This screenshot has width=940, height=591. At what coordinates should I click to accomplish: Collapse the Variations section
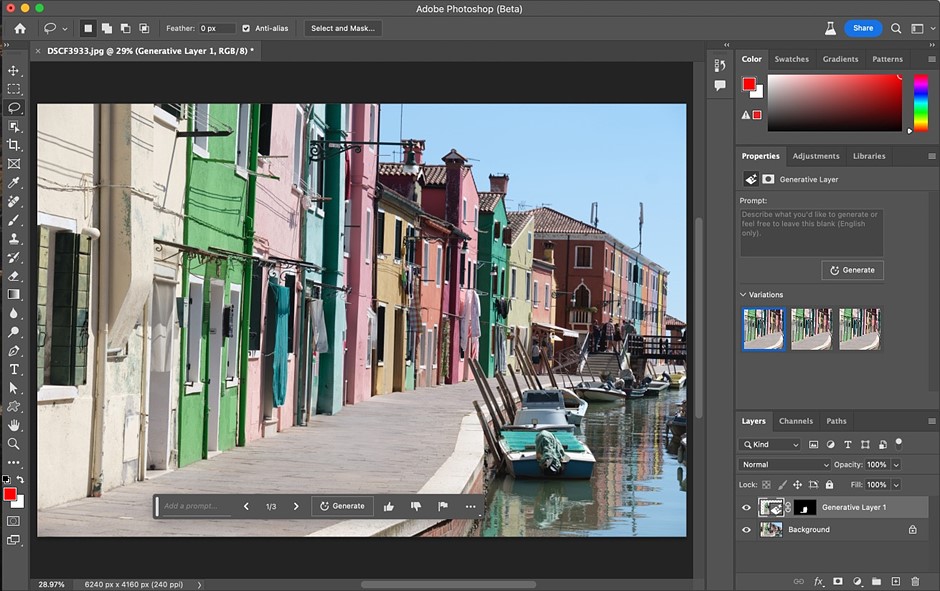pos(741,294)
